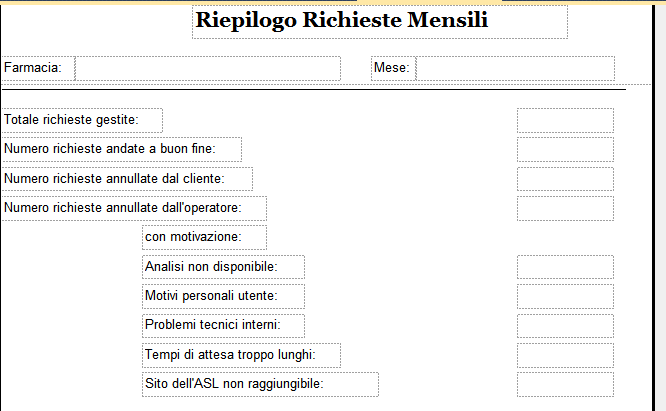Click the Problemi tecnici interni value field
The image size is (666, 411).
[565, 326]
